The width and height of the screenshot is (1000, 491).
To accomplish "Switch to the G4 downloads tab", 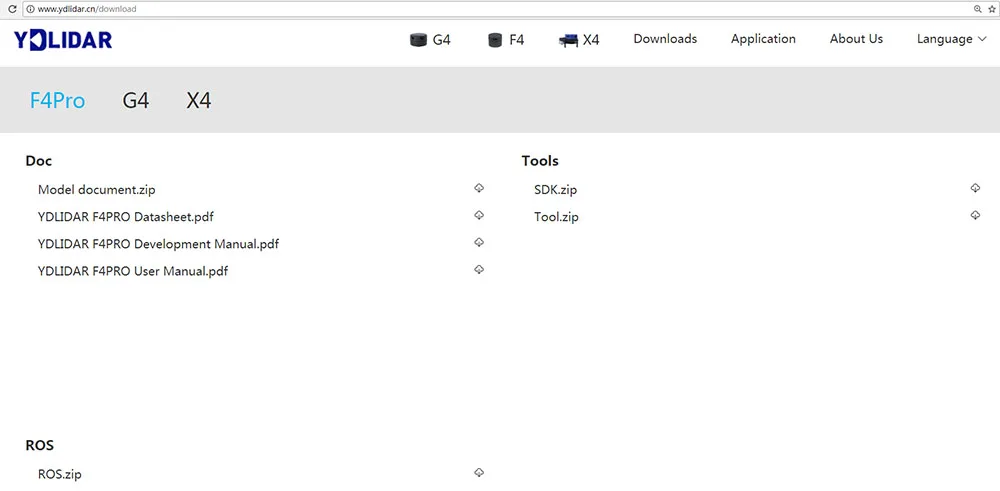I will coord(136,101).
